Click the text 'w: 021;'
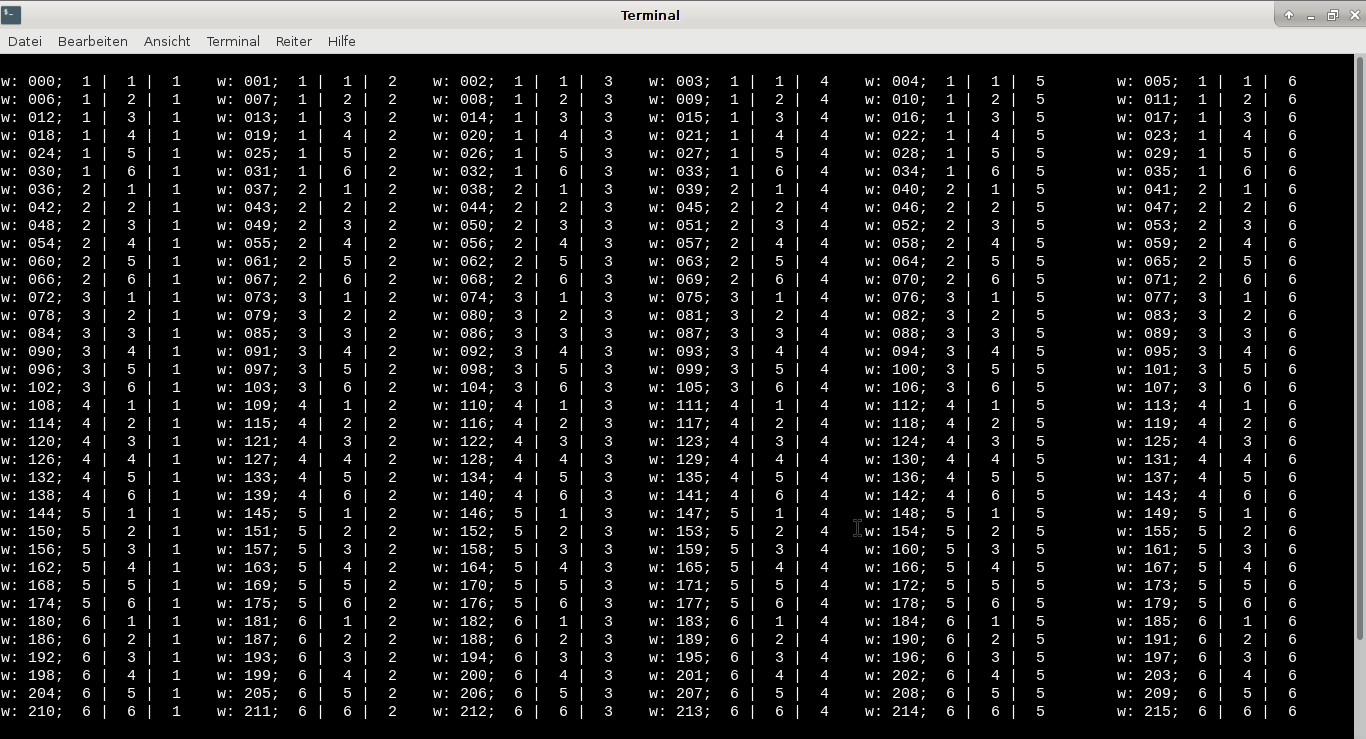 (x=679, y=135)
